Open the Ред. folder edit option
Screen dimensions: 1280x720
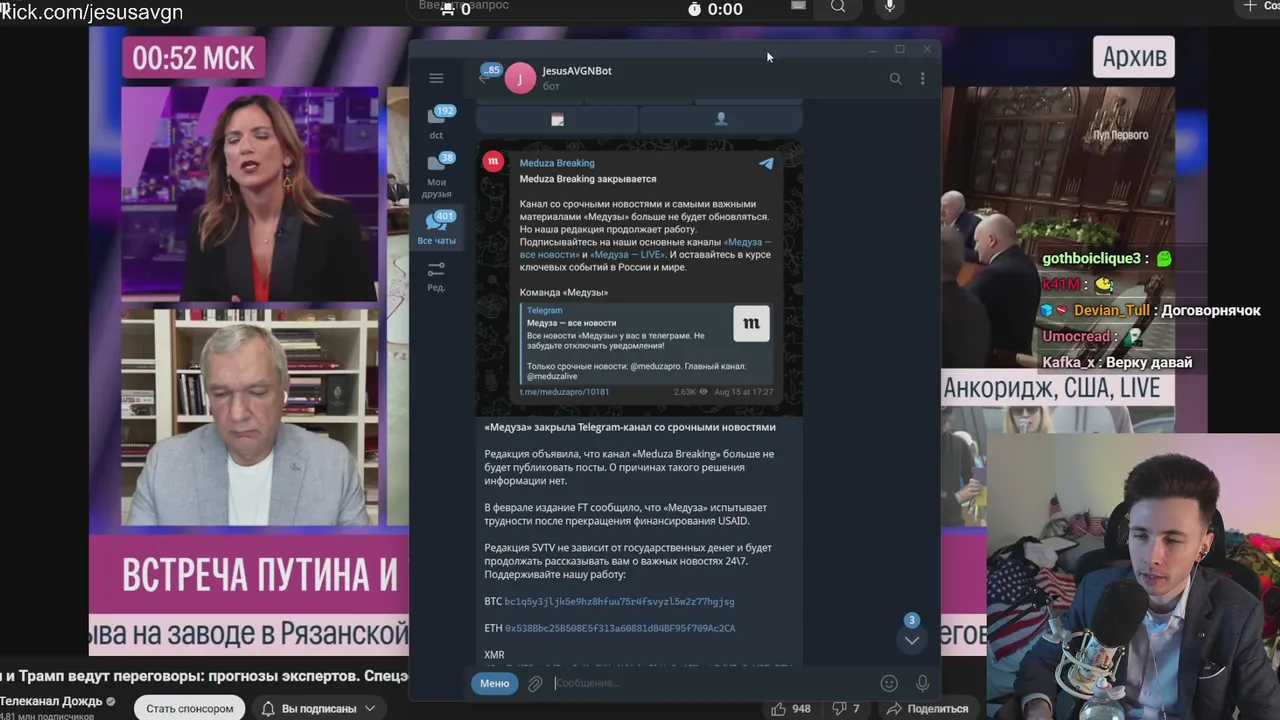(436, 277)
